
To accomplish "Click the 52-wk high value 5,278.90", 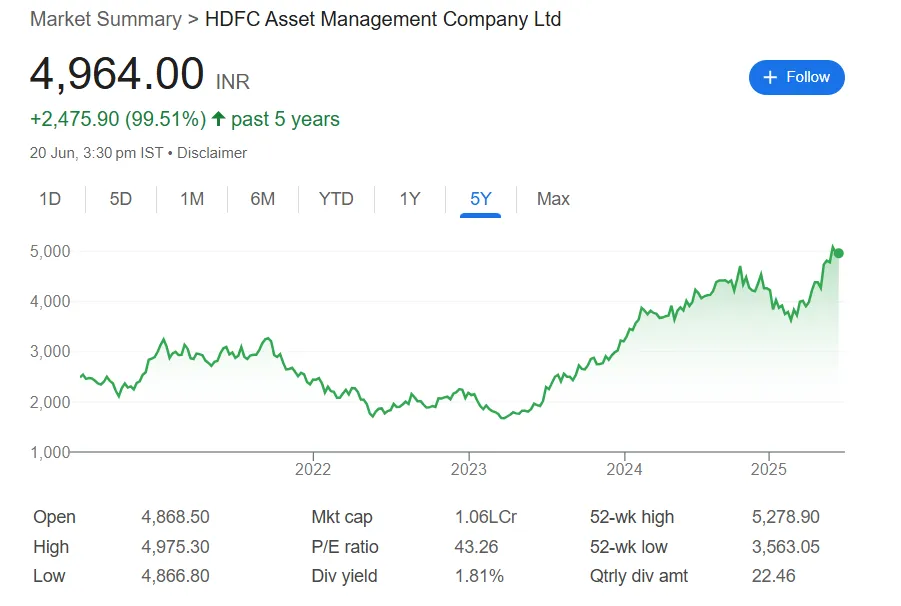I will point(786,516).
